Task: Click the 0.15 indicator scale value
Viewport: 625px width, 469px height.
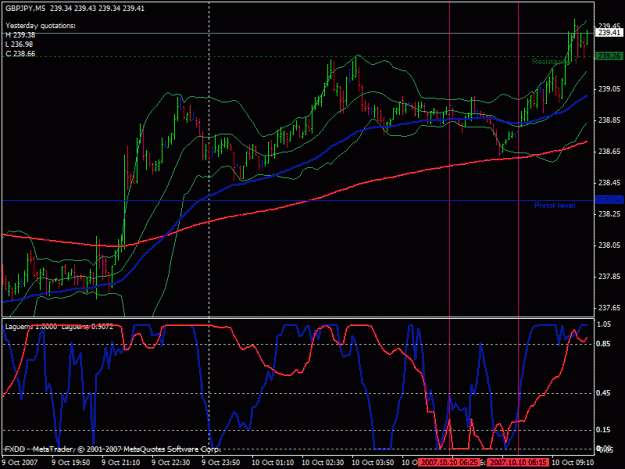Action: pos(603,430)
